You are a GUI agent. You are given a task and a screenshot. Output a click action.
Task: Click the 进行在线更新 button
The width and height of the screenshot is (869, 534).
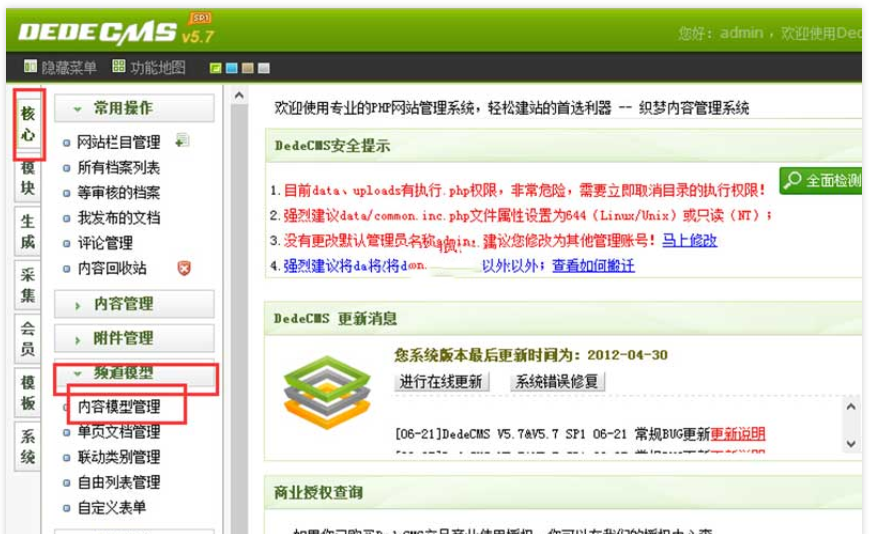click(x=441, y=381)
